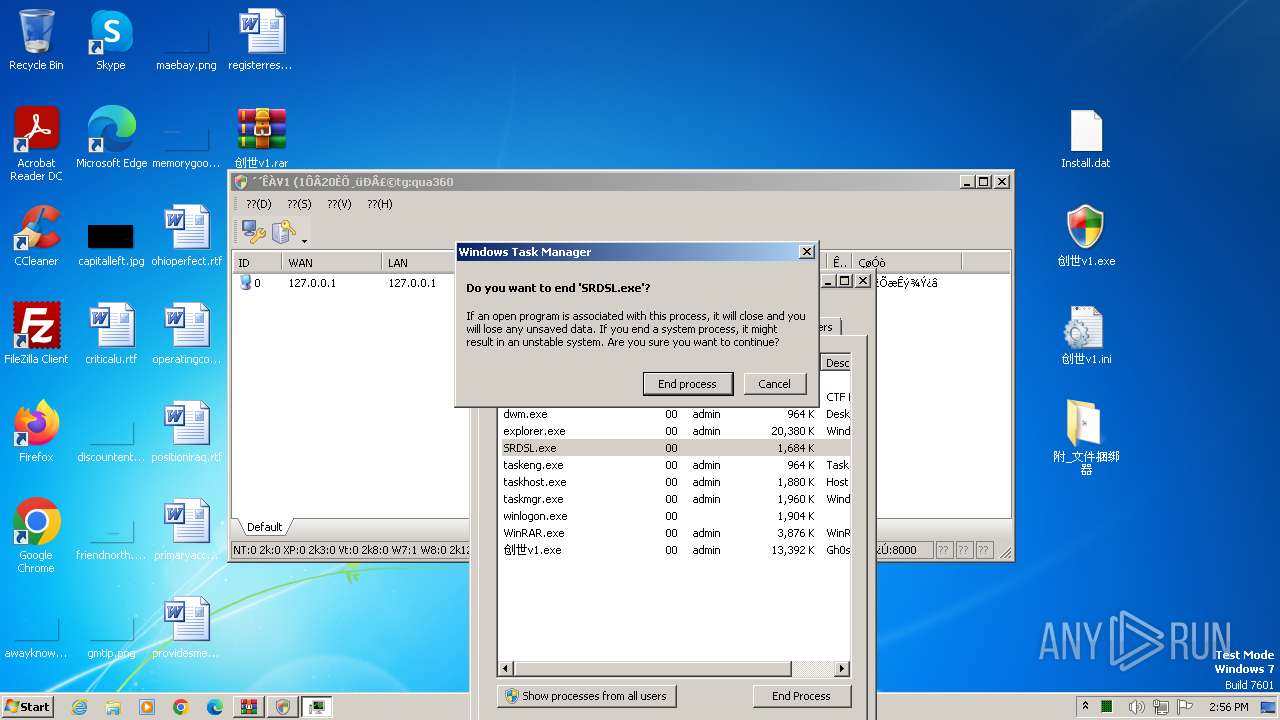Viewport: 1280px width, 720px height.
Task: Launch Google Chrome desktop shortcut
Action: (x=36, y=536)
